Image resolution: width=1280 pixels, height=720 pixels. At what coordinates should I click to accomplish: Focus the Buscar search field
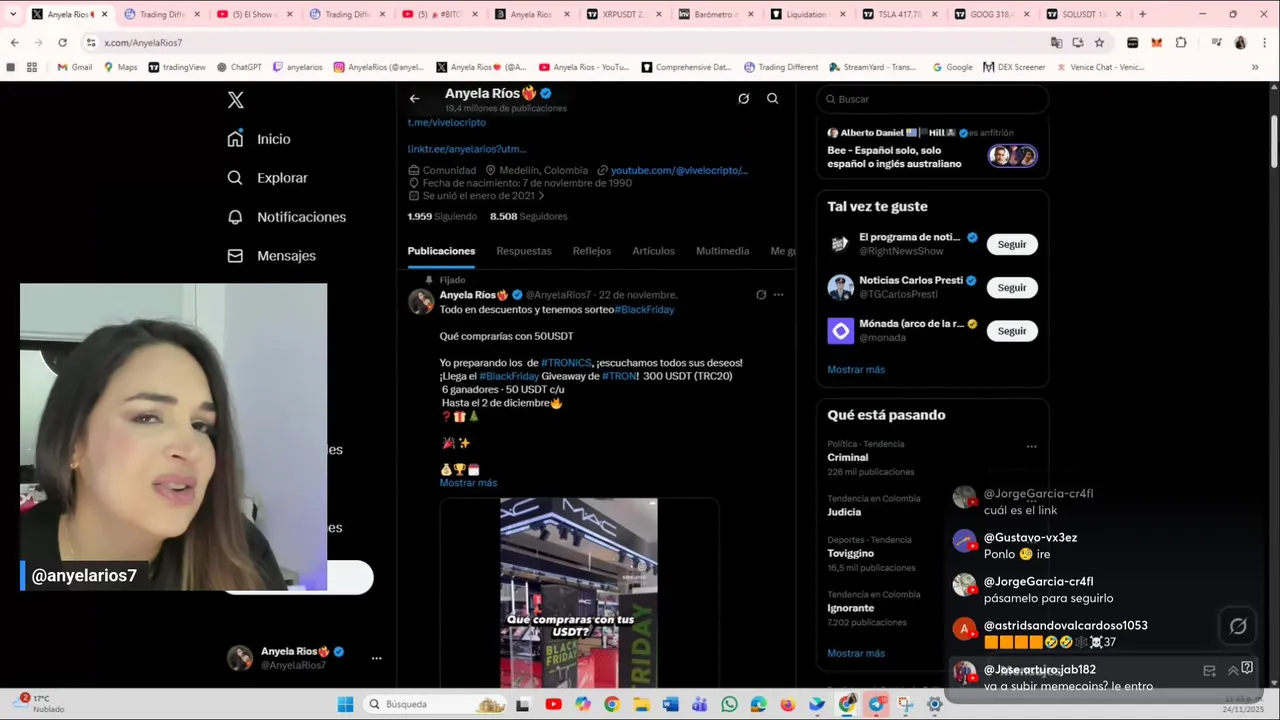tap(933, 99)
